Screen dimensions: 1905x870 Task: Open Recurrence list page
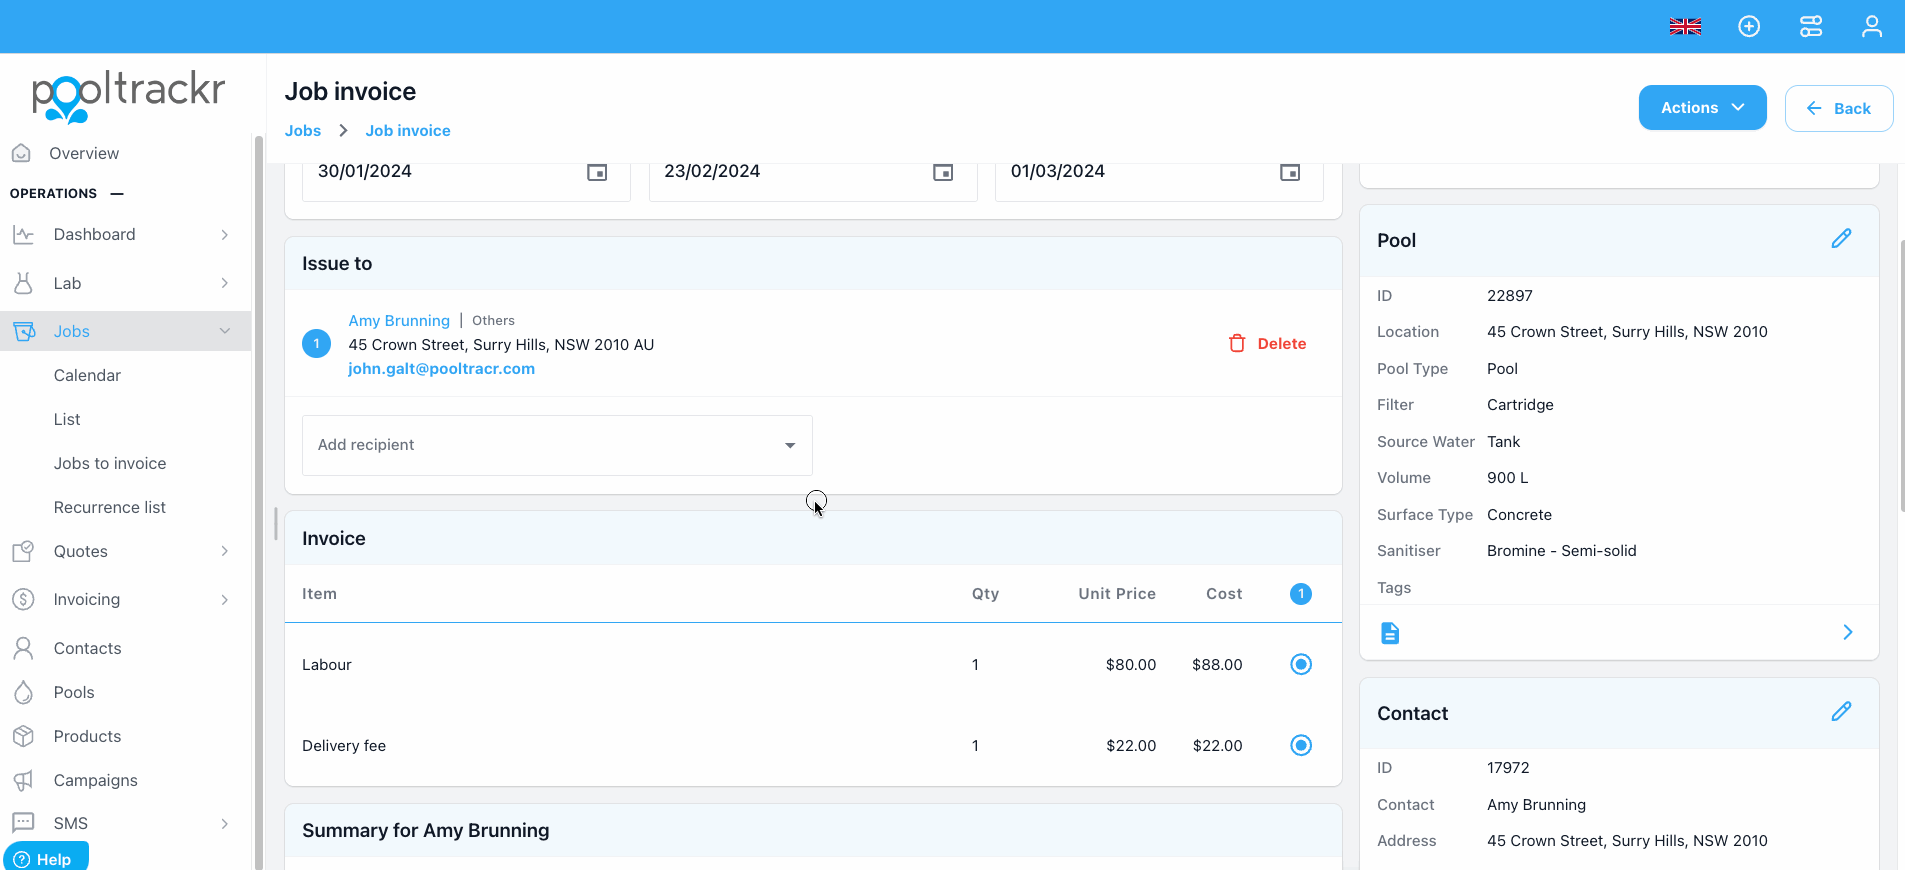tap(110, 507)
